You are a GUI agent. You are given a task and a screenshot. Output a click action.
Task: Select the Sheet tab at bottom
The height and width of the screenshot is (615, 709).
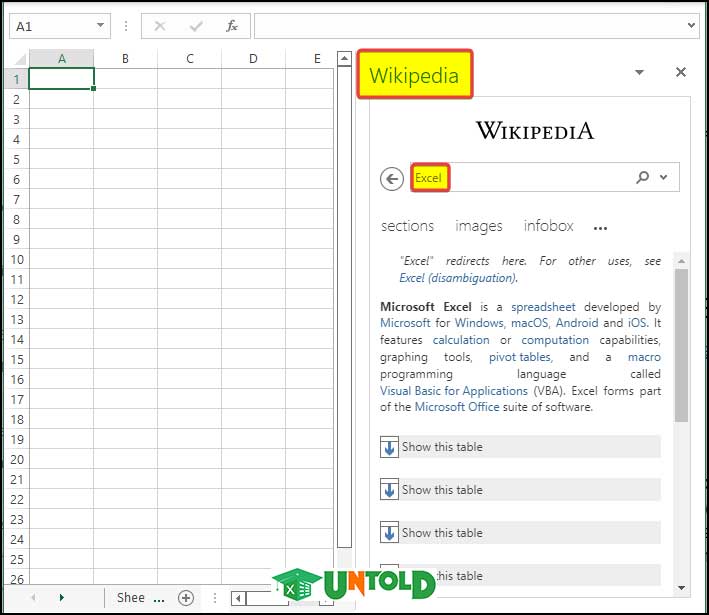click(130, 597)
